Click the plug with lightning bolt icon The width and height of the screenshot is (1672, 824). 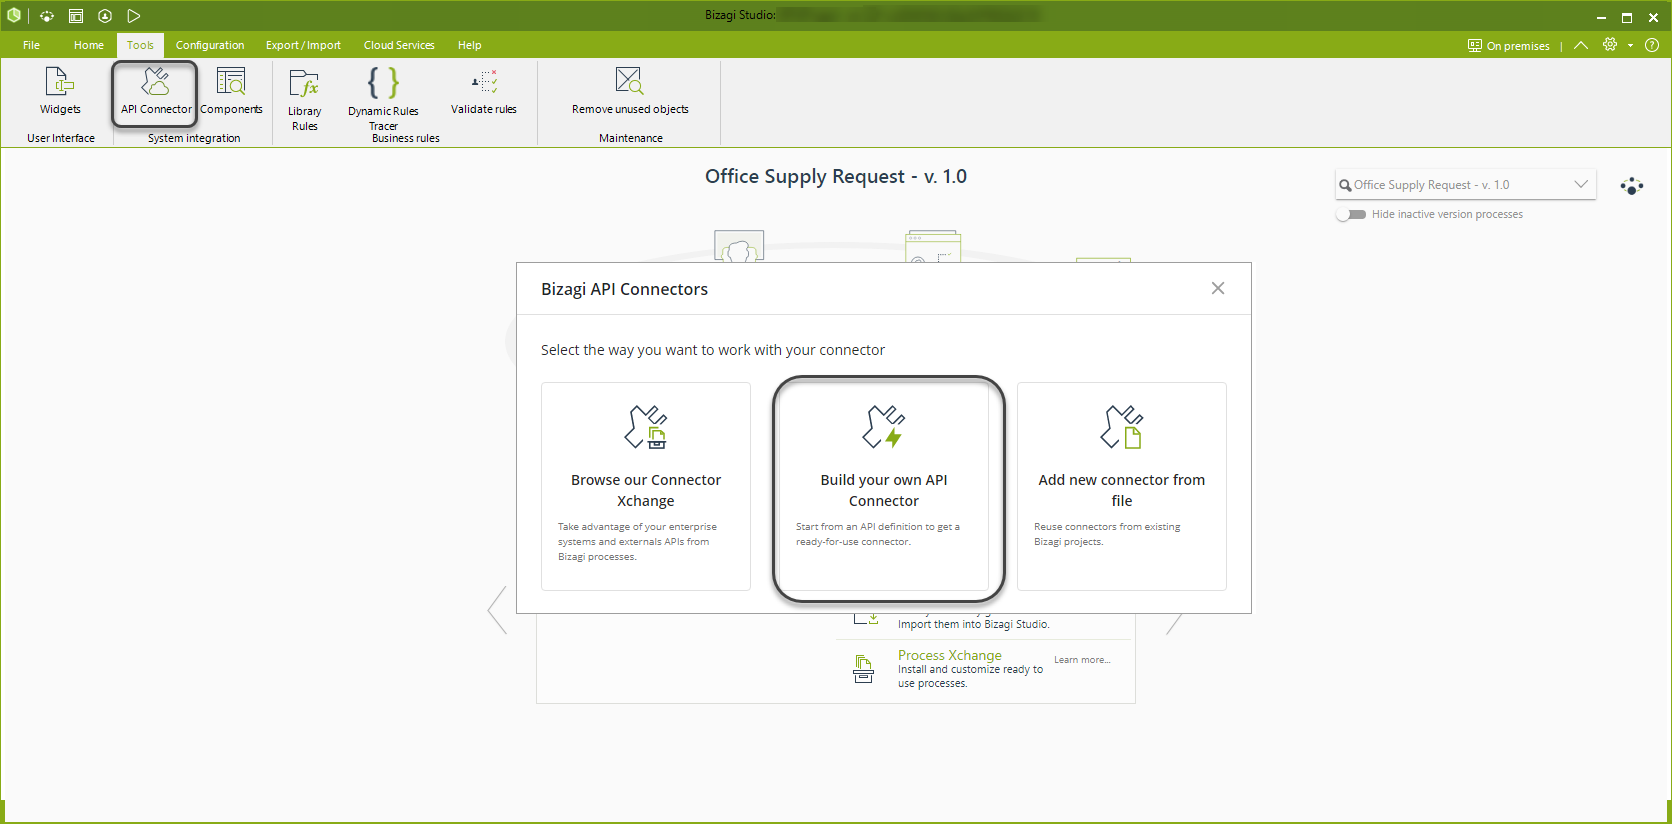pos(884,427)
